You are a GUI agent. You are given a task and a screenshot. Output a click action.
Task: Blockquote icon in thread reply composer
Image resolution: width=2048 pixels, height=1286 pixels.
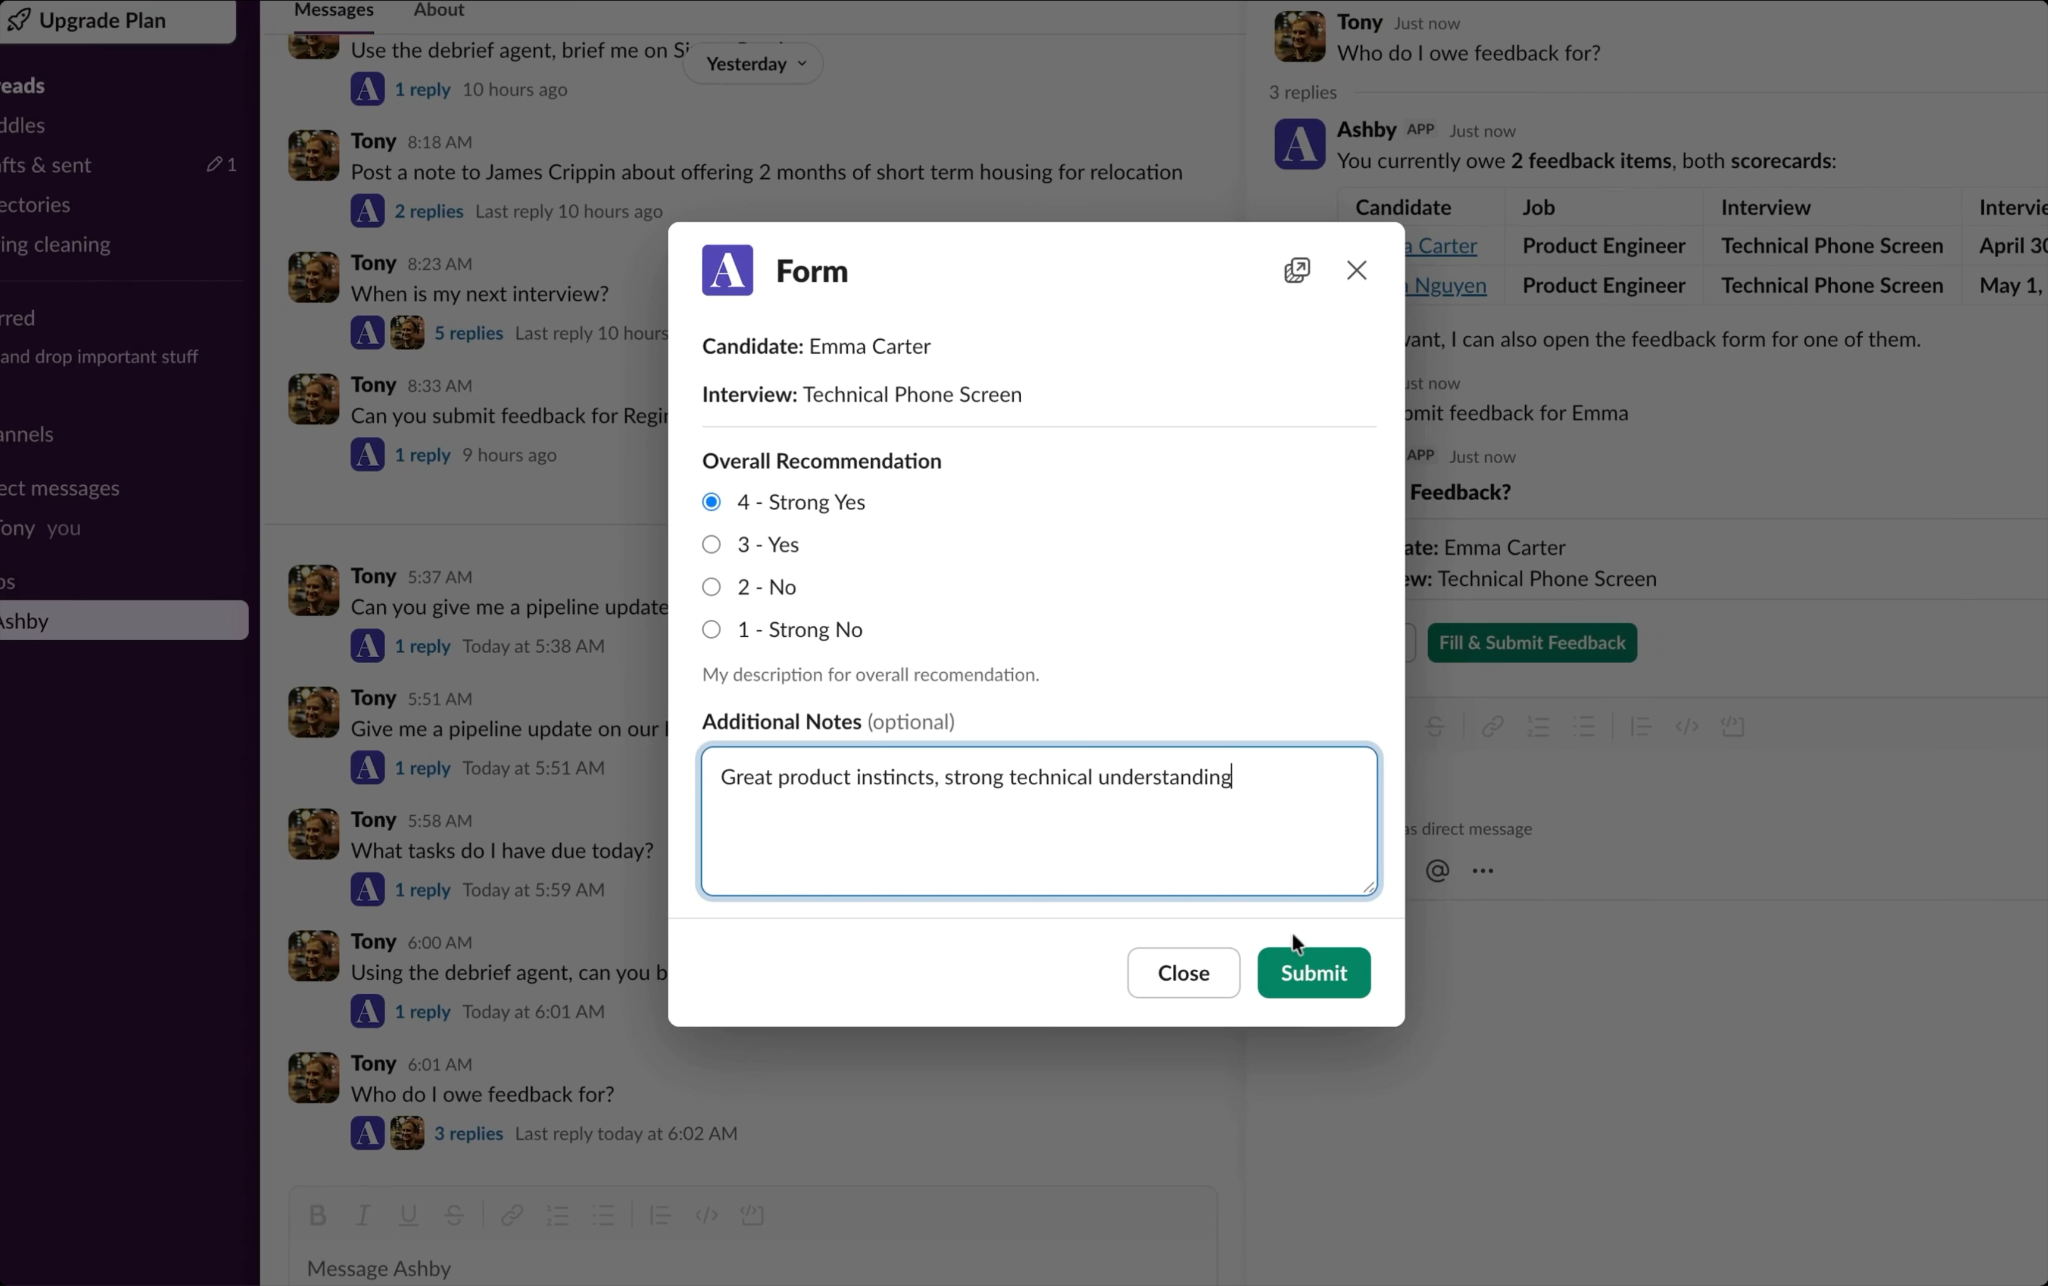[1640, 727]
